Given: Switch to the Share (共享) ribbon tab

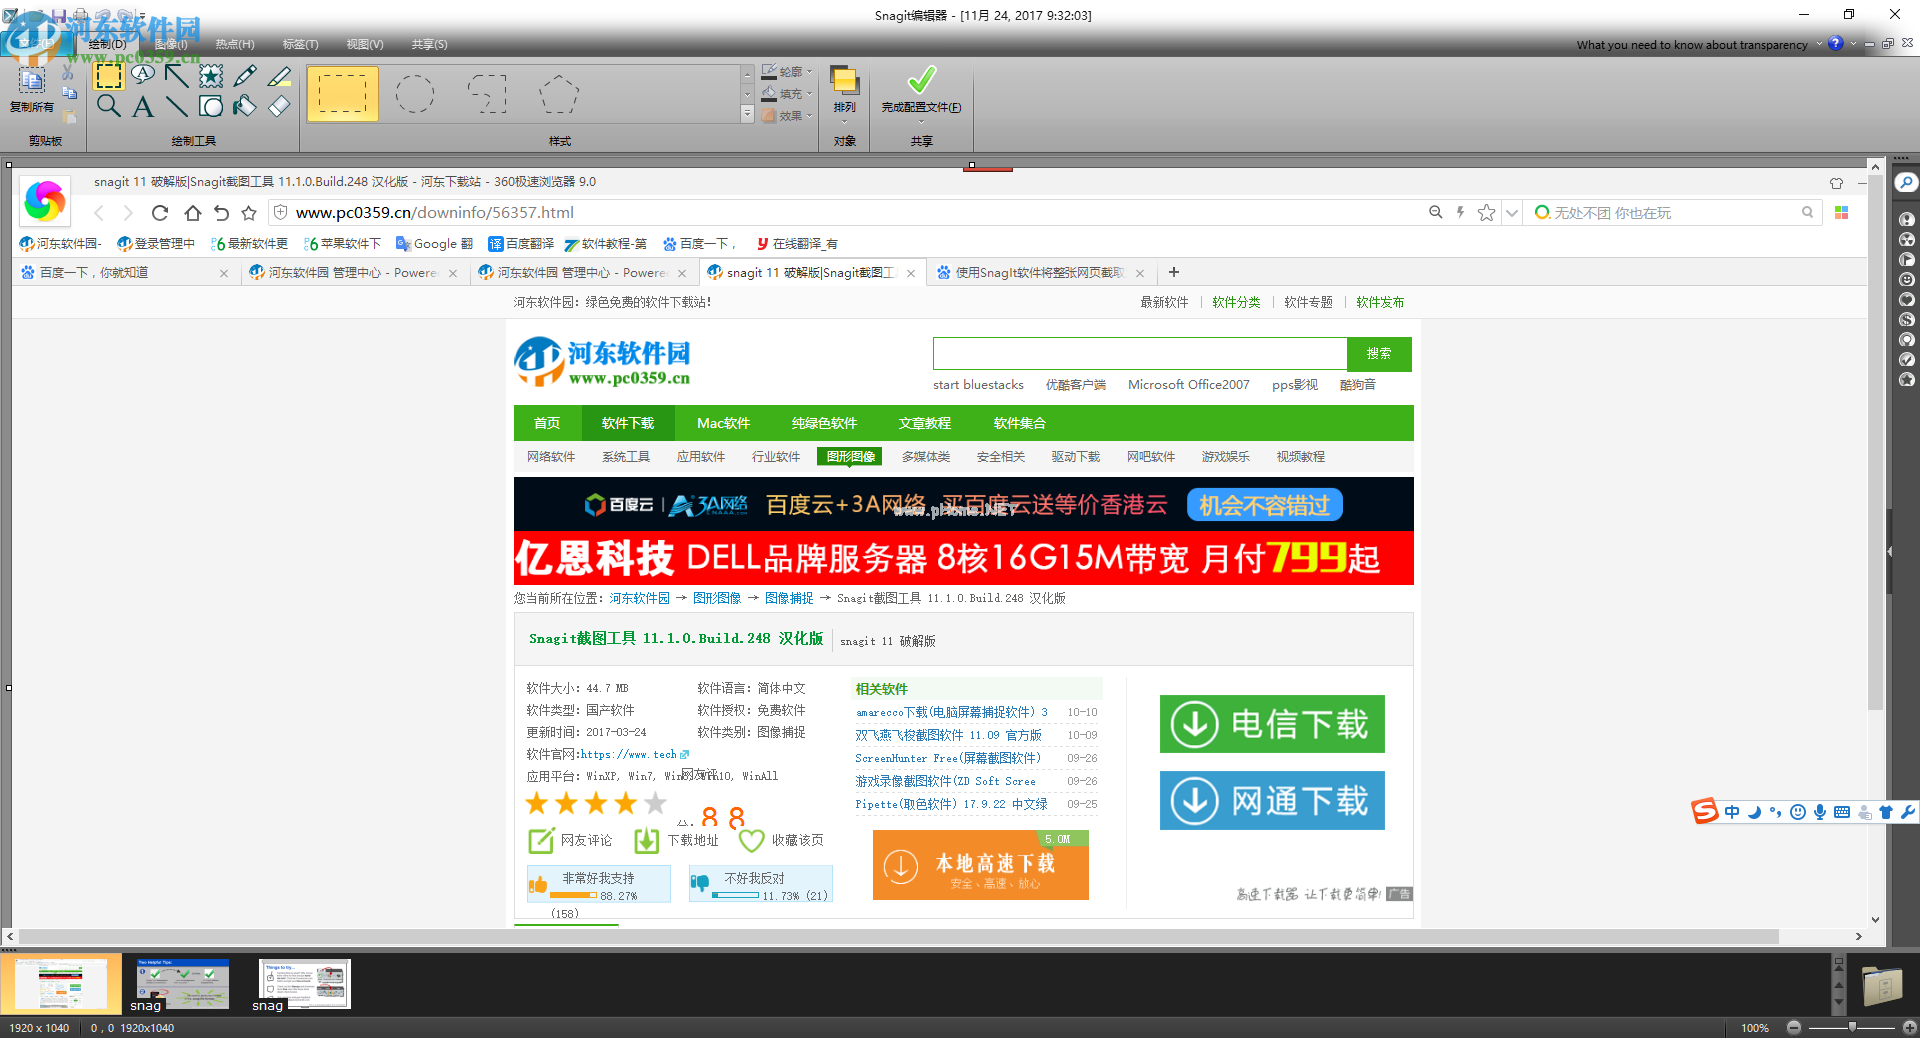Looking at the screenshot, I should click(x=429, y=44).
